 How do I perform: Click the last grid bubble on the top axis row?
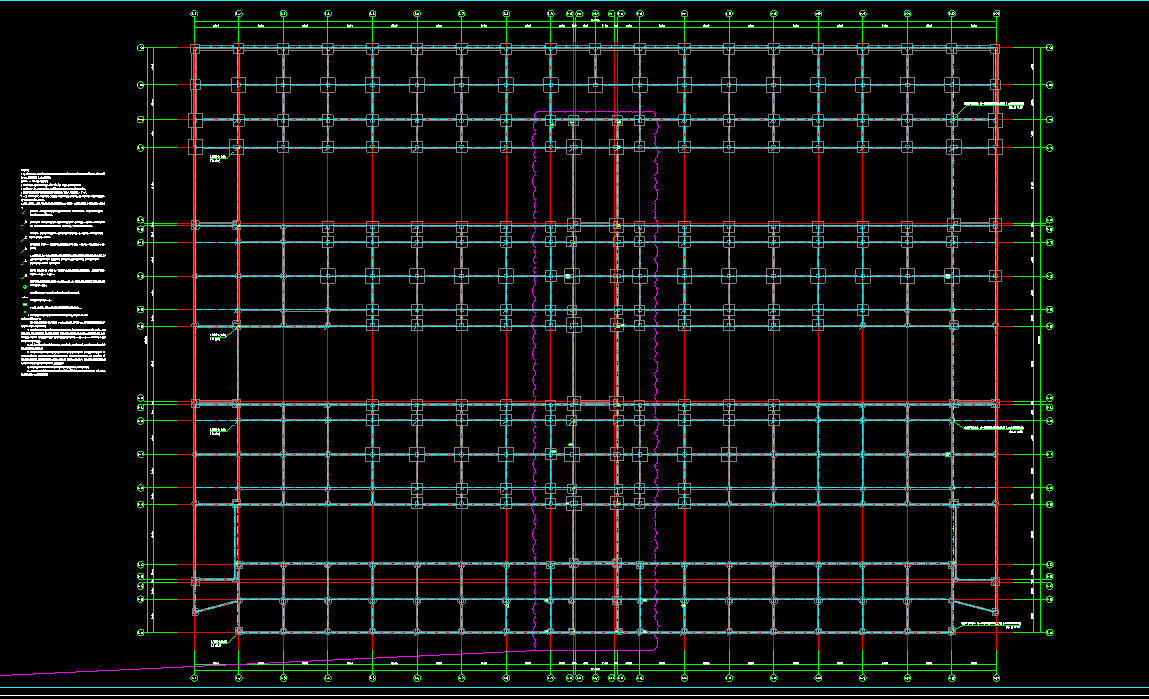point(996,13)
